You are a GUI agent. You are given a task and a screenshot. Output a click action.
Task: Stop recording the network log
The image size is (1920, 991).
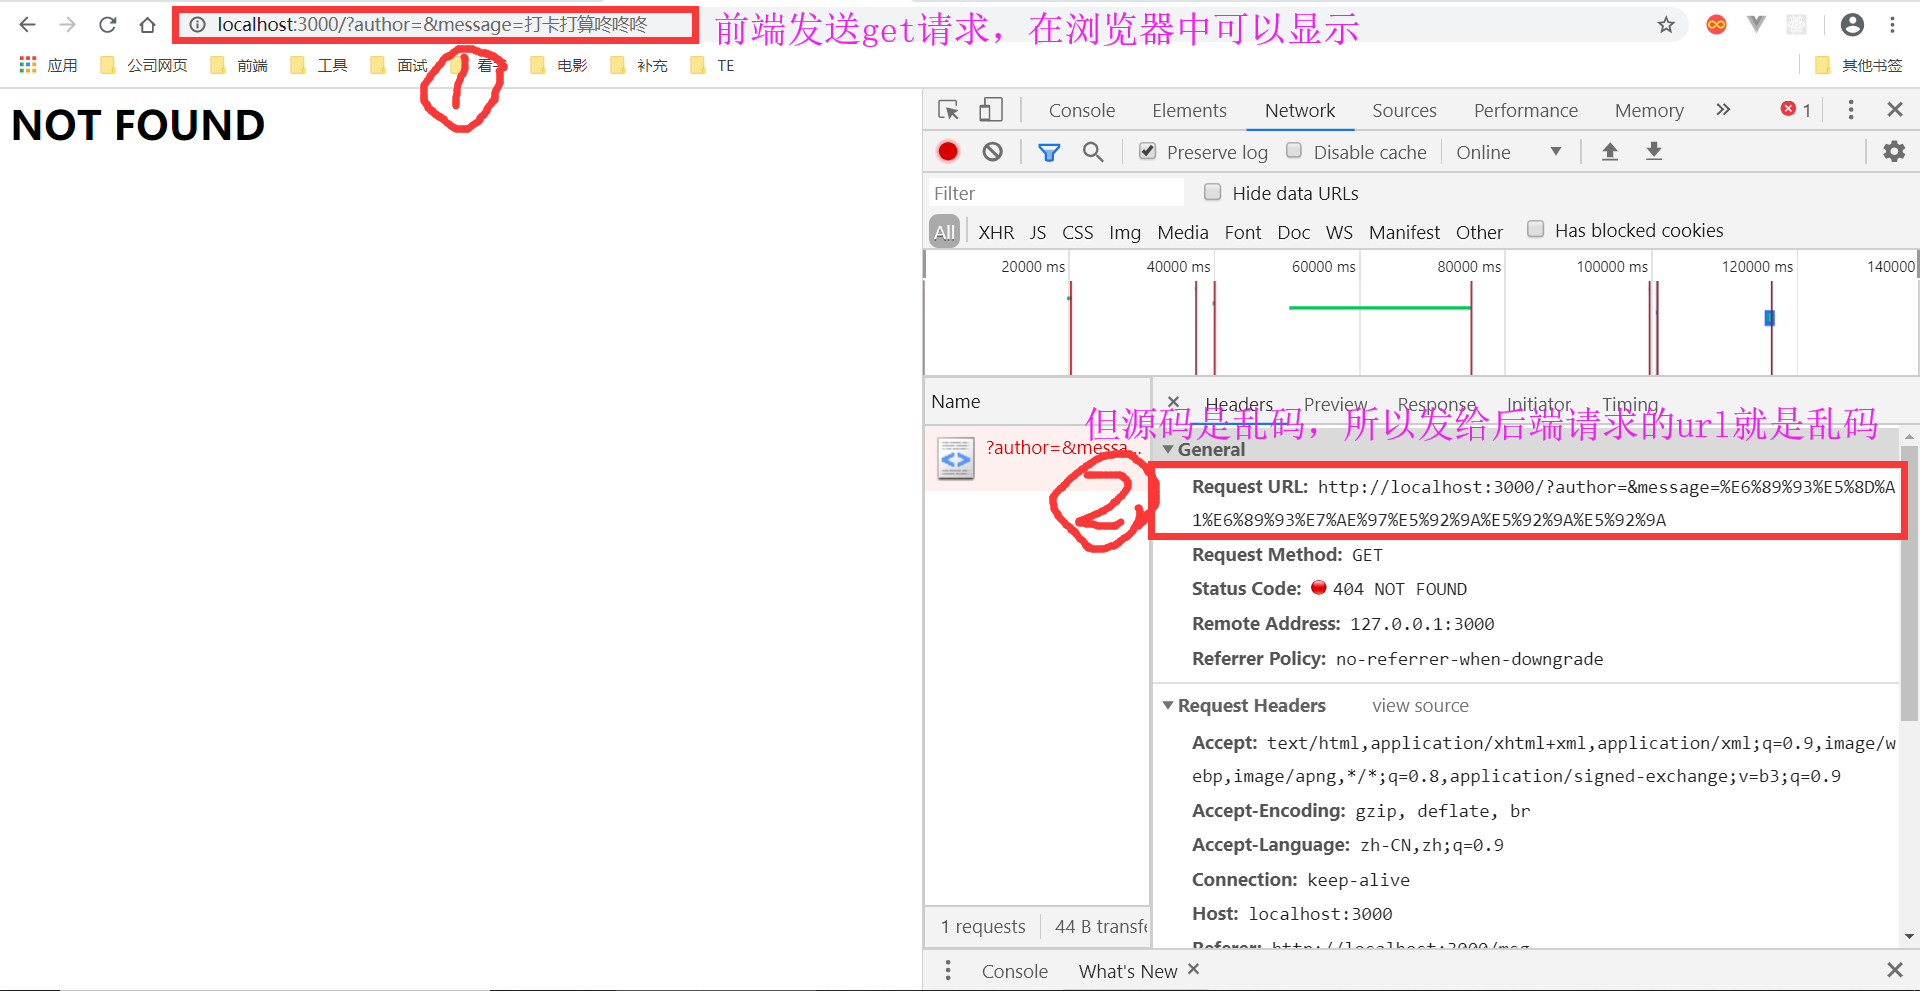click(948, 152)
